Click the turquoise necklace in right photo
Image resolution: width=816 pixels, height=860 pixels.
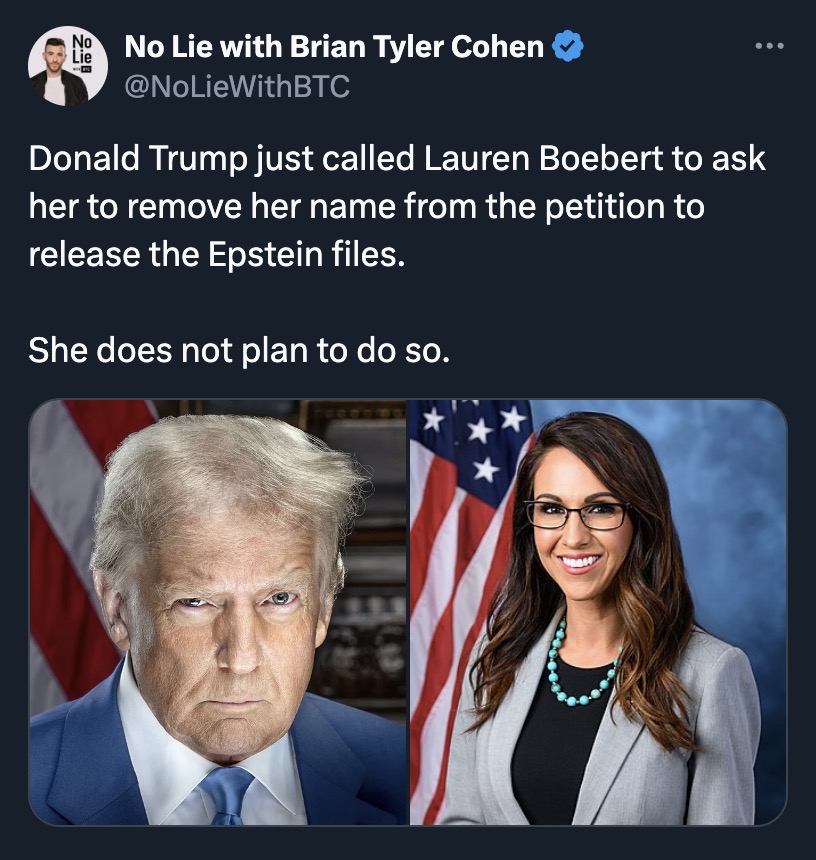pos(581,666)
